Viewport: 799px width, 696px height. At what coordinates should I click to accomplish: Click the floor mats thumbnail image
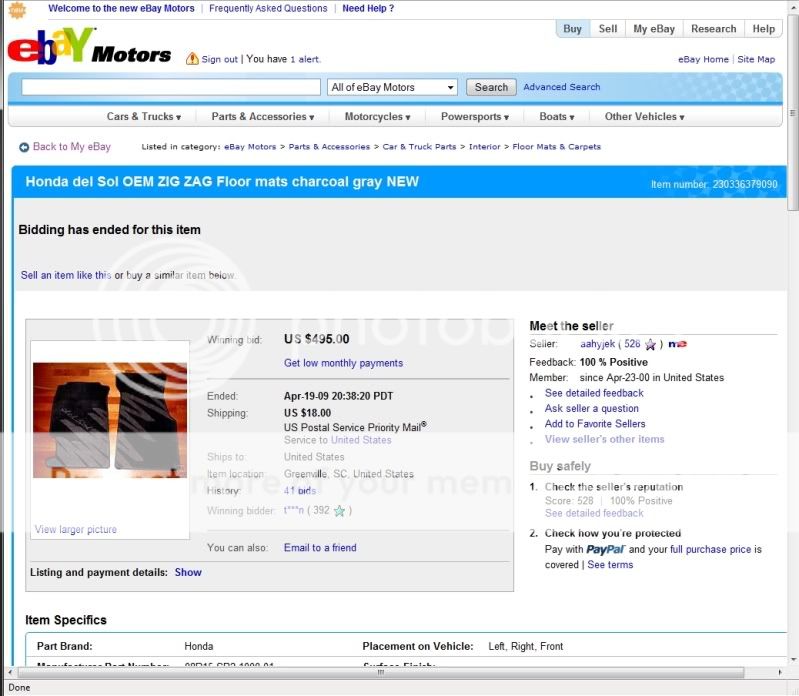110,420
